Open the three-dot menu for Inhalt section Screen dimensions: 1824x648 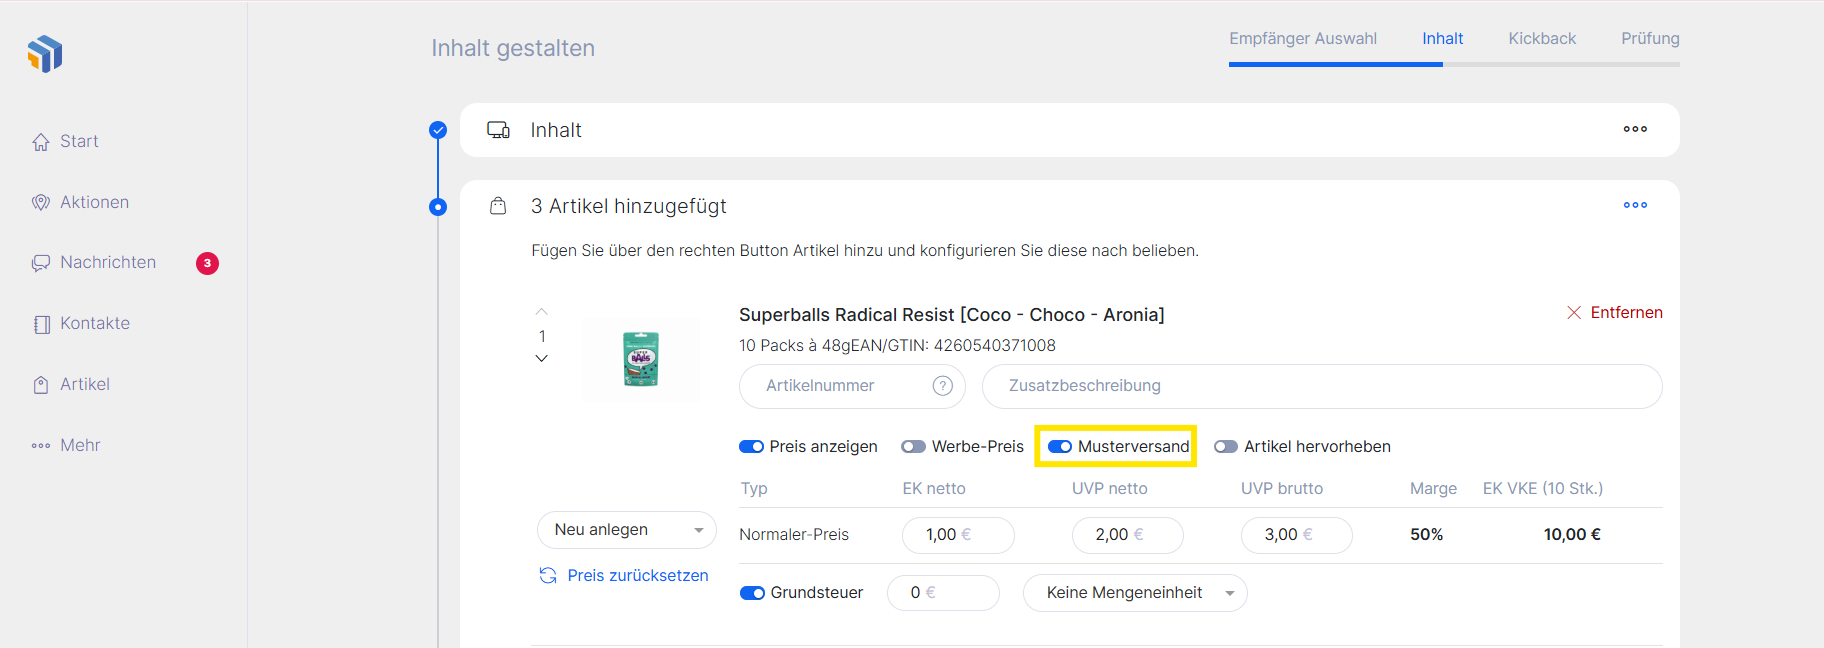point(1635,129)
